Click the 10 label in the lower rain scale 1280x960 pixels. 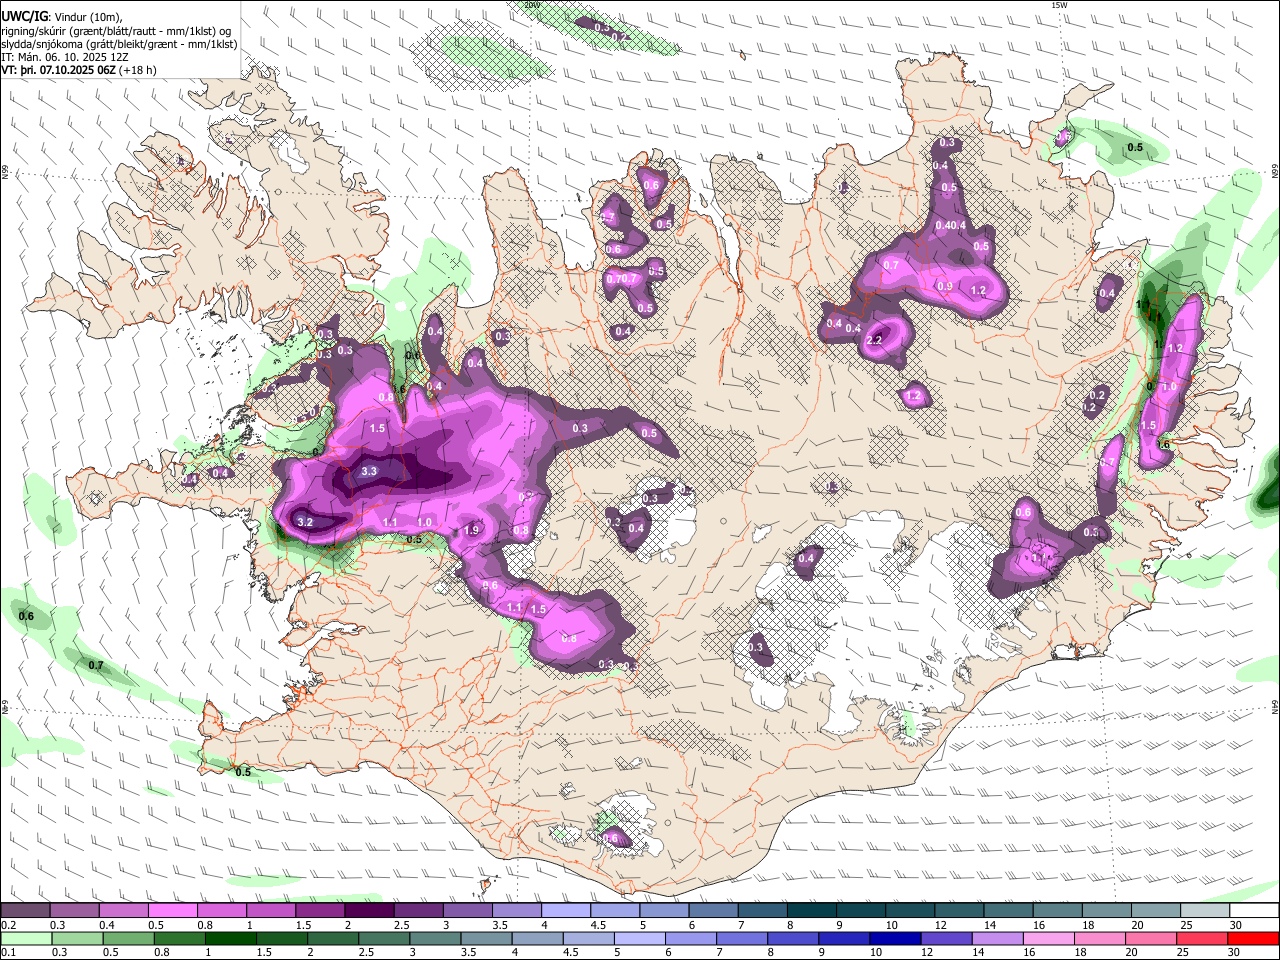pyautogui.click(x=876, y=952)
